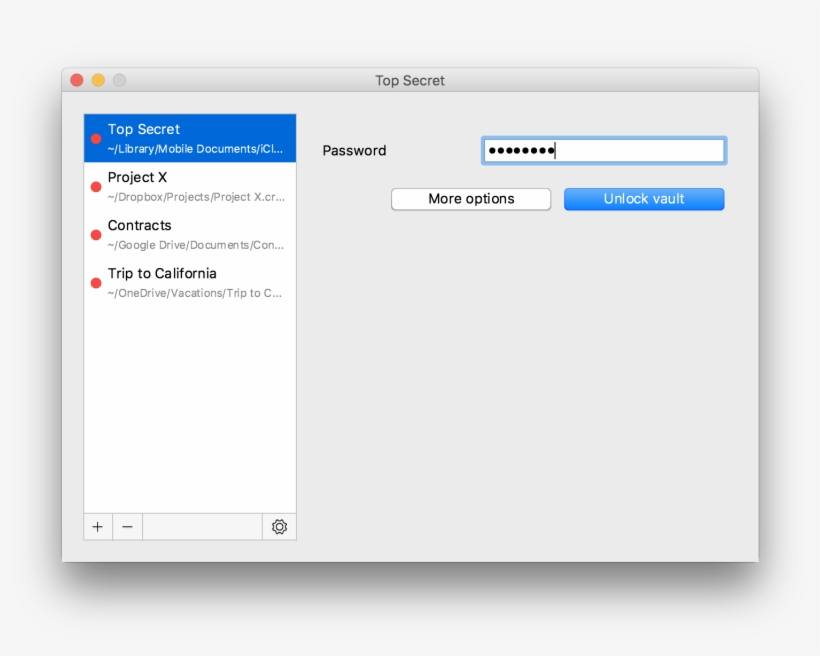Select the Project X vault
Viewport: 820px width, 656px height.
pyautogui.click(x=138, y=177)
